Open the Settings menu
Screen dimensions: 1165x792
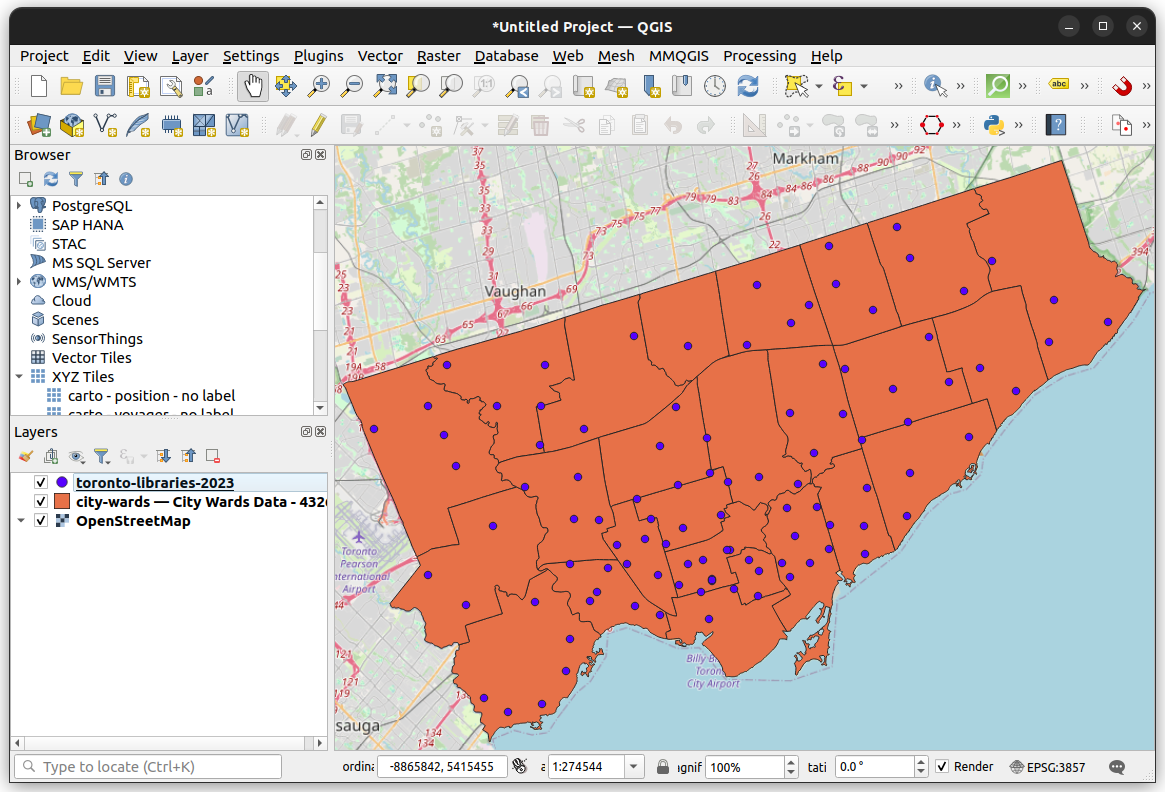(x=251, y=56)
